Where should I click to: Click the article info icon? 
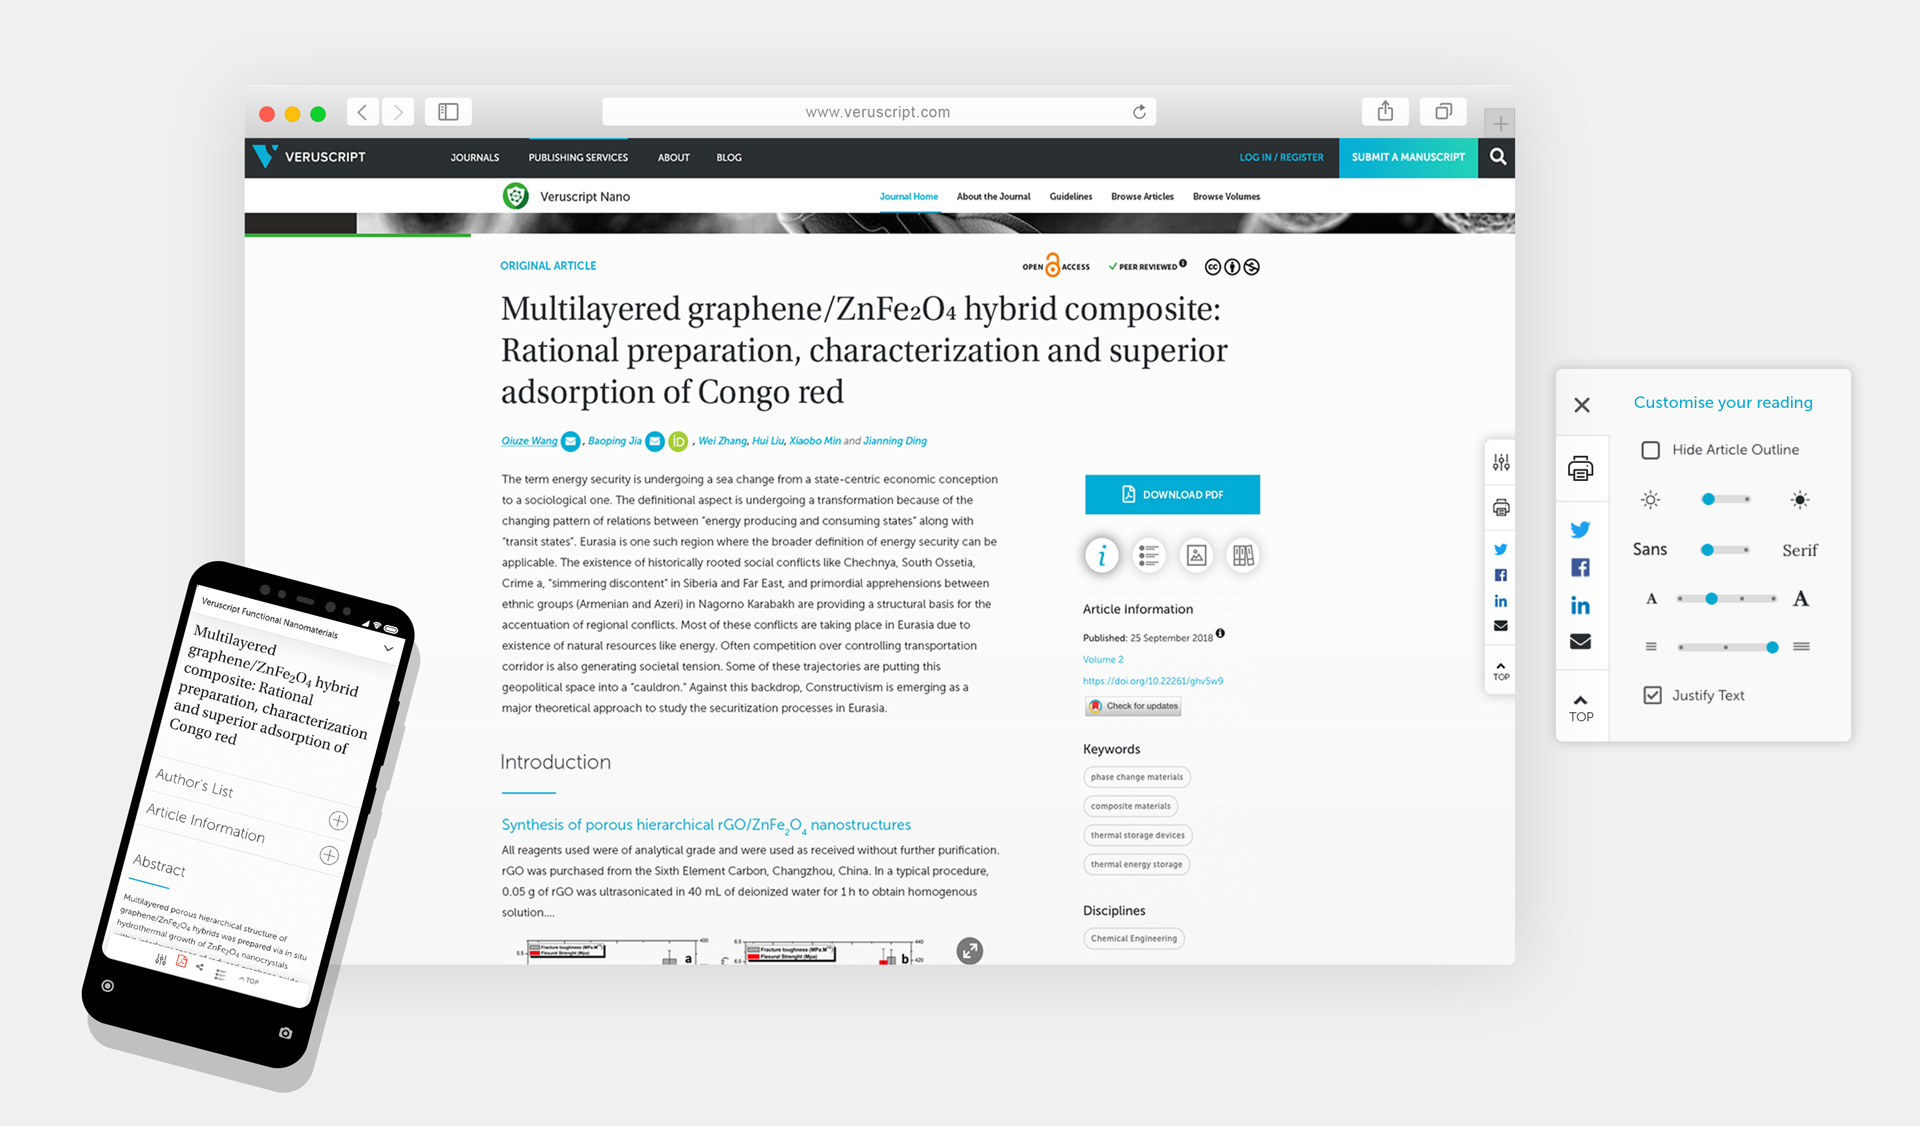pos(1100,554)
